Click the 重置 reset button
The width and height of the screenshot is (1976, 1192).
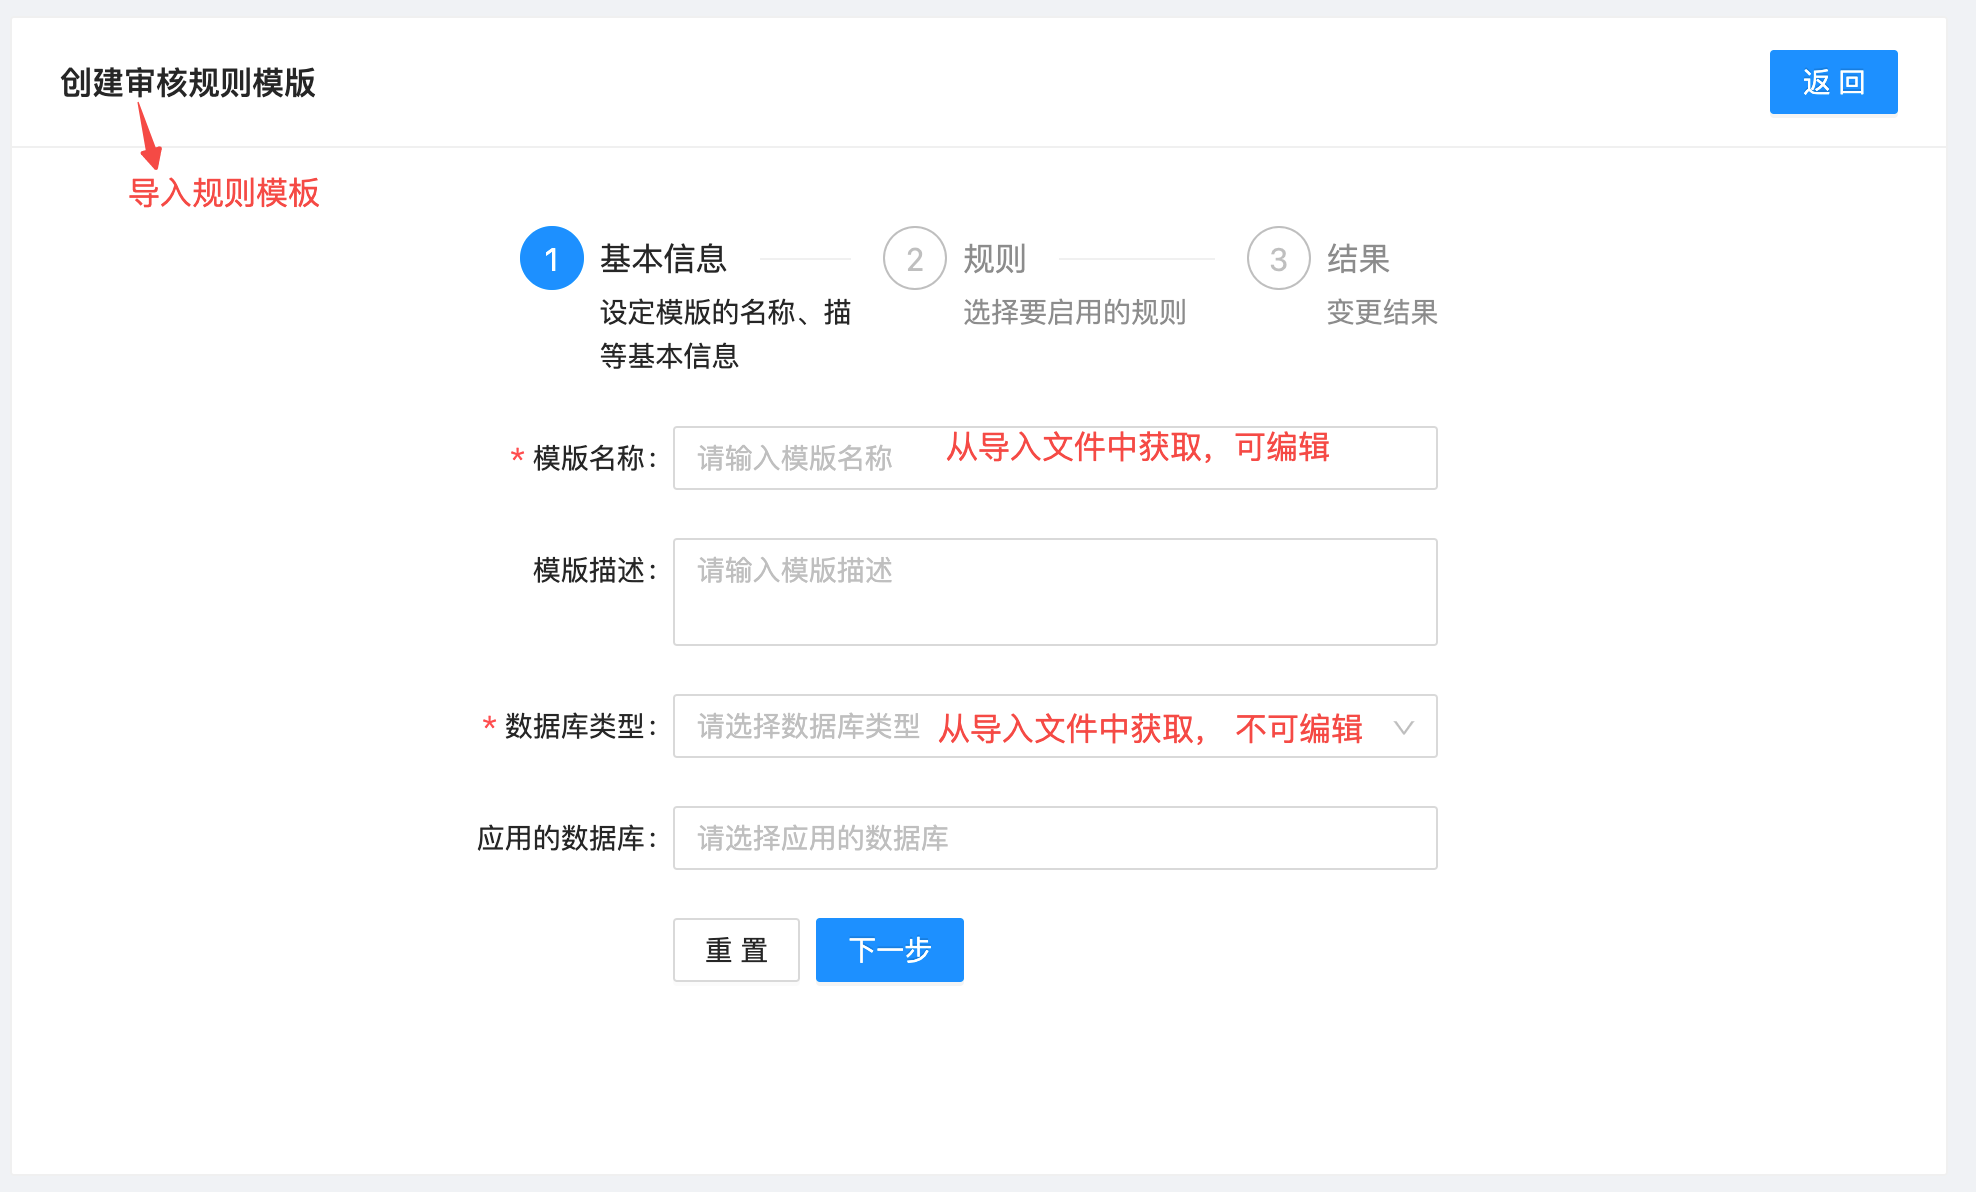click(736, 949)
